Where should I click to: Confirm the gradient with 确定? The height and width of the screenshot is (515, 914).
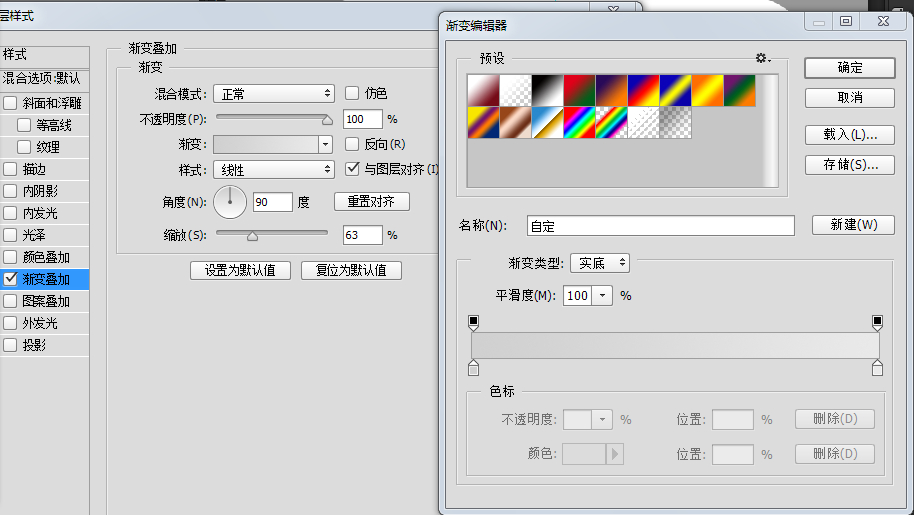click(x=850, y=68)
